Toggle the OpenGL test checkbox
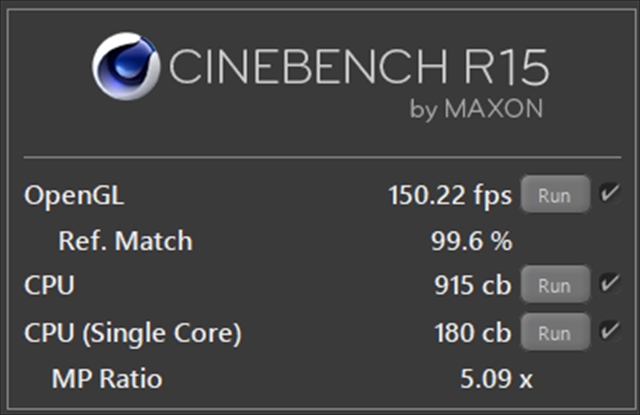Viewport: 640px width, 415px height. (609, 193)
